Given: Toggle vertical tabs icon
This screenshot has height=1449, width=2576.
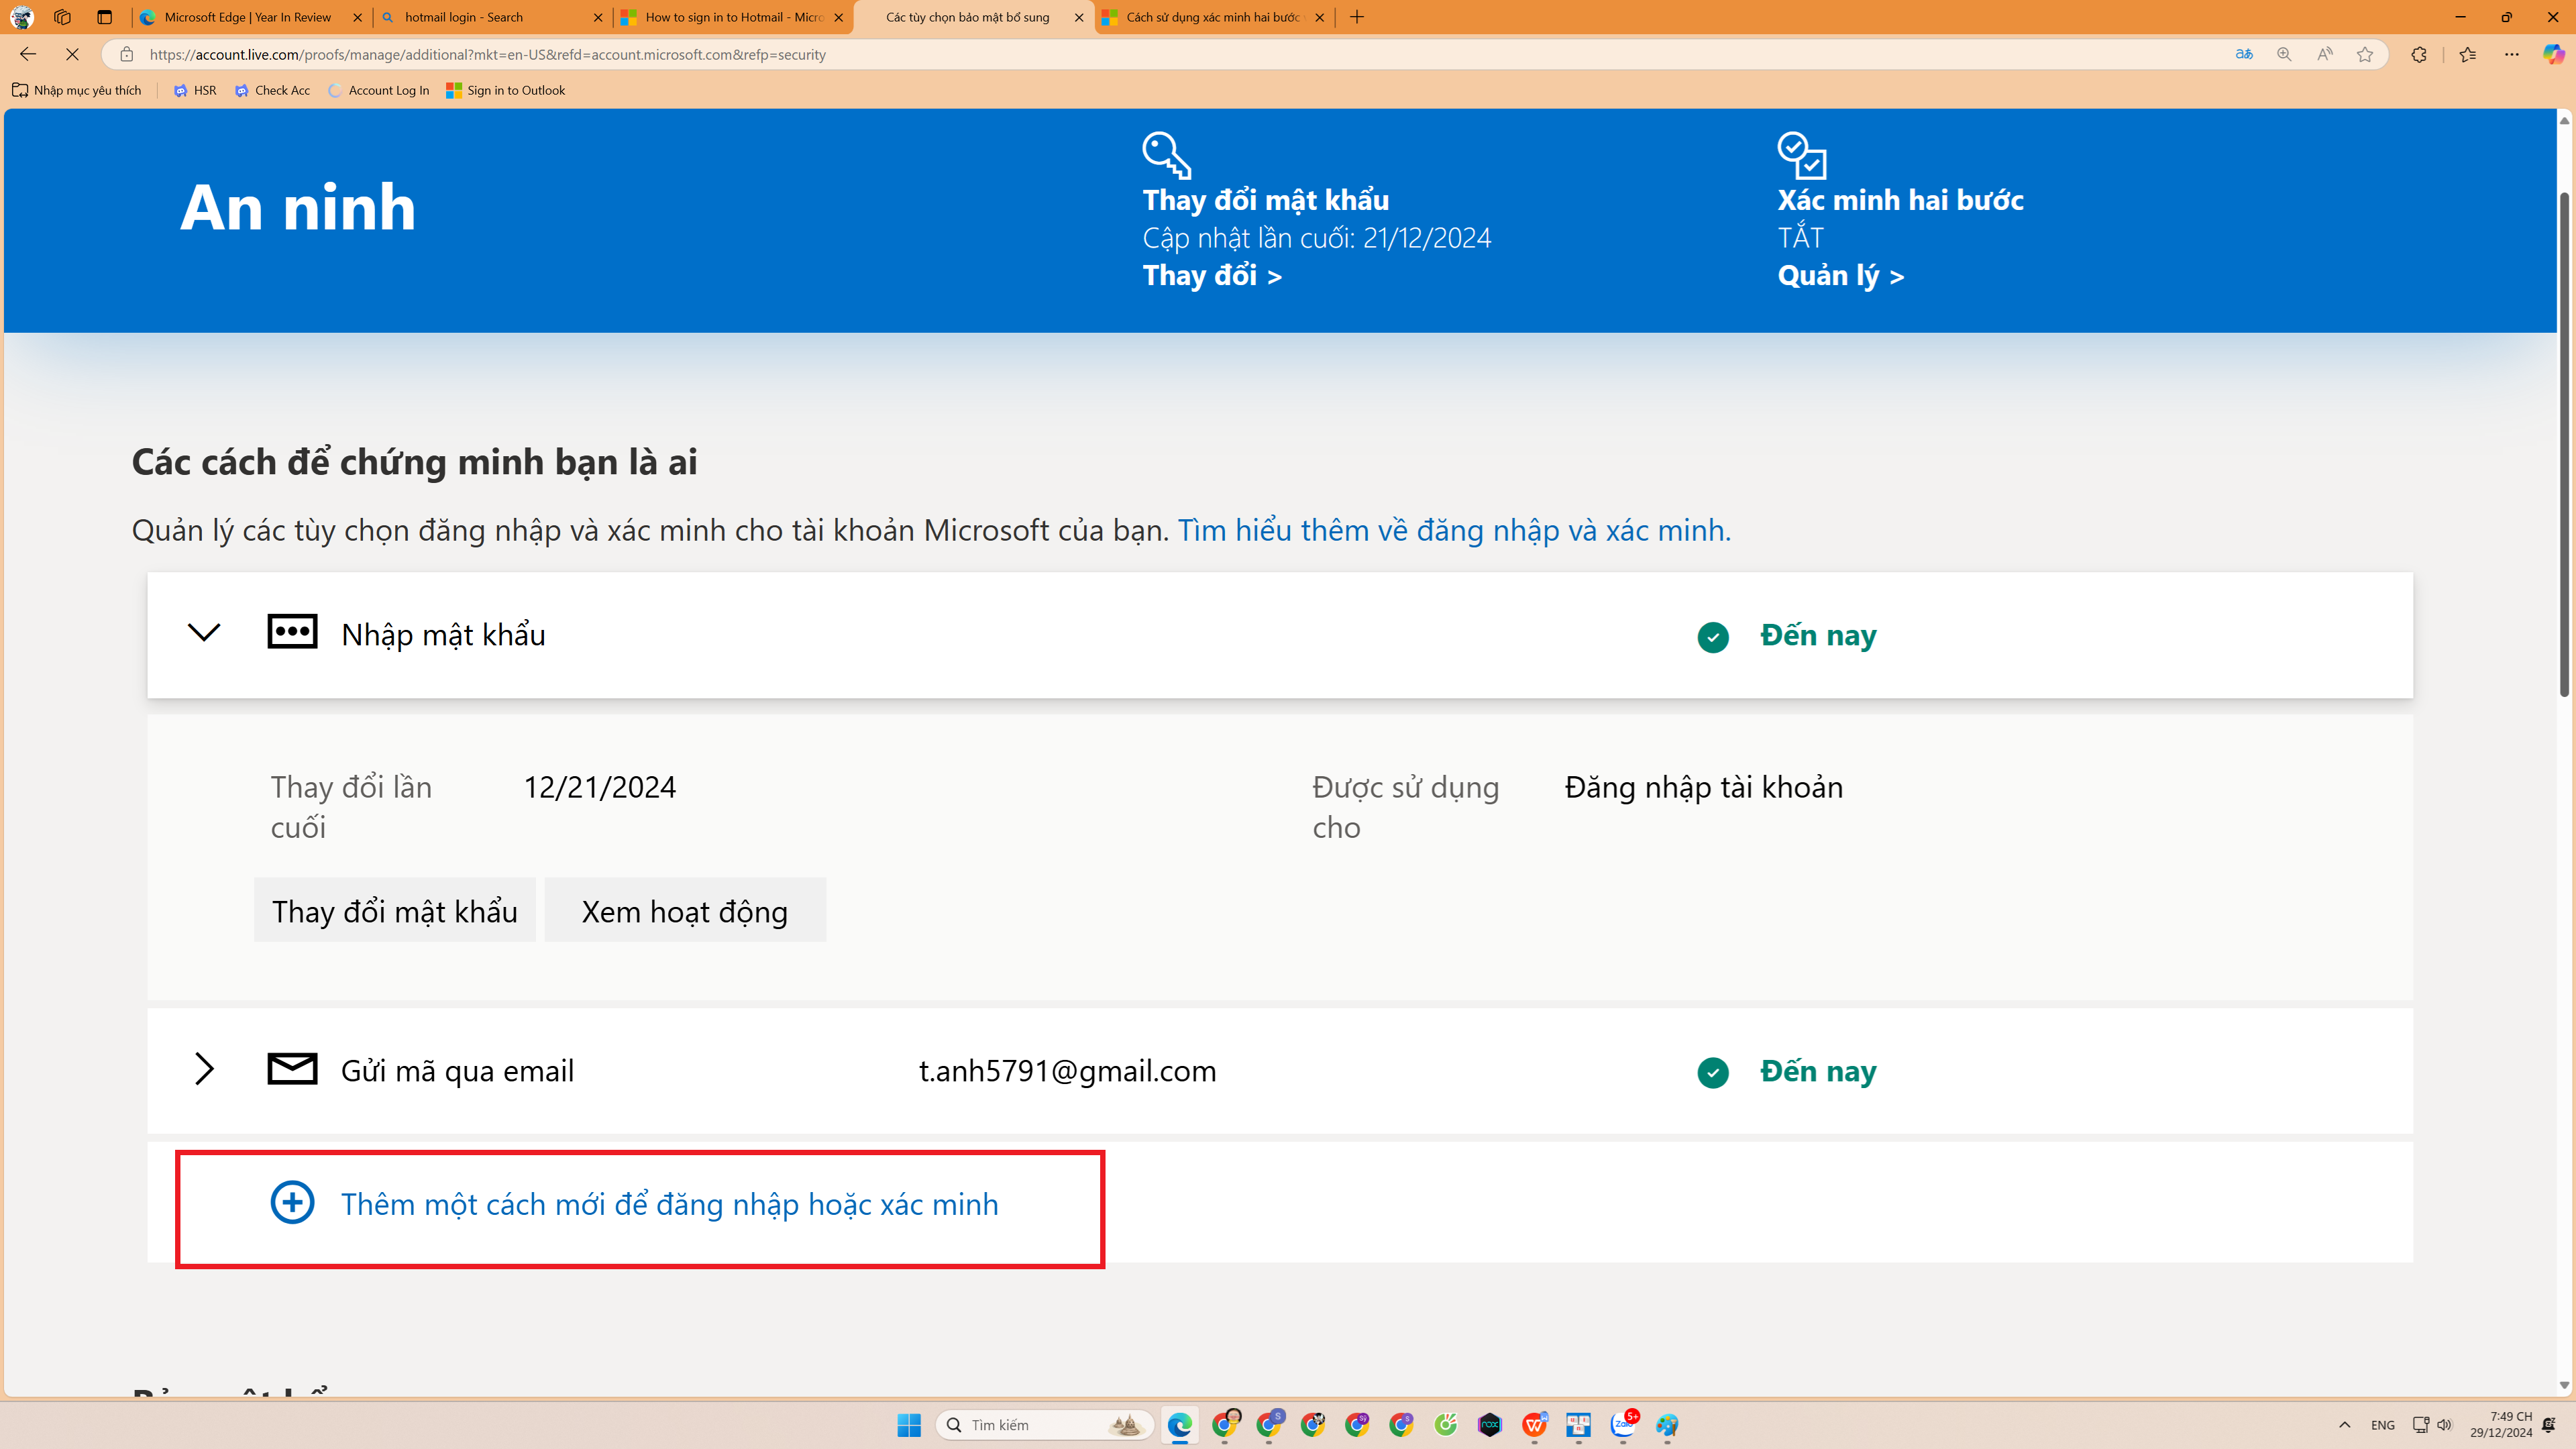Looking at the screenshot, I should [104, 17].
